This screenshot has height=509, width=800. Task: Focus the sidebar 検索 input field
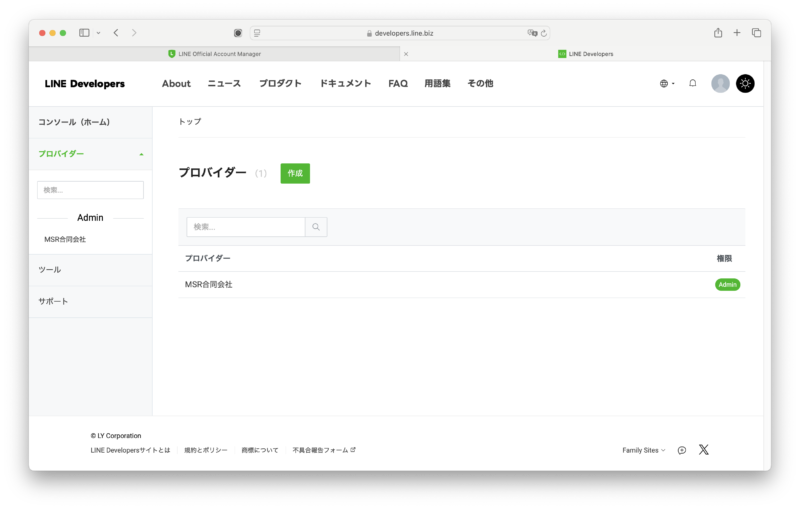click(90, 190)
